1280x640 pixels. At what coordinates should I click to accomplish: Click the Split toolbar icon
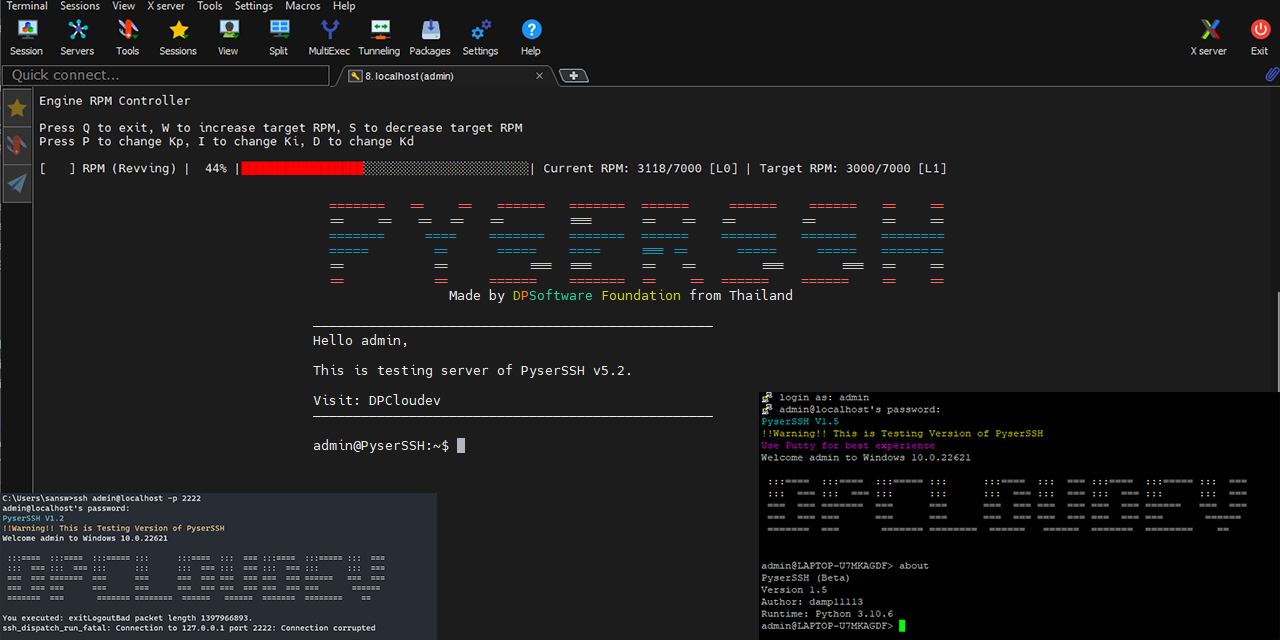coord(278,37)
